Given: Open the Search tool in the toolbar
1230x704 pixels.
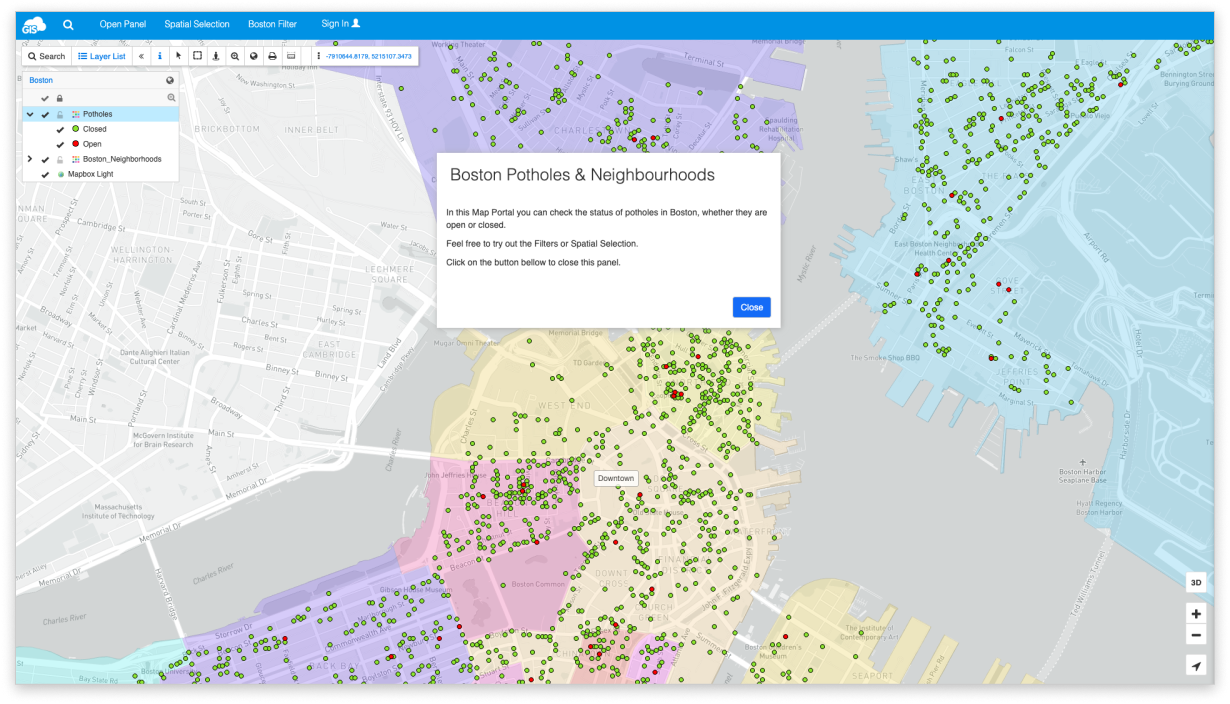Looking at the screenshot, I should click(45, 56).
